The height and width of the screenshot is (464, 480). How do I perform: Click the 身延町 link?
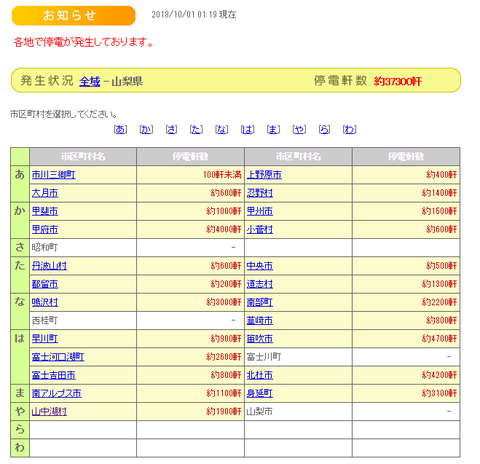pos(260,393)
